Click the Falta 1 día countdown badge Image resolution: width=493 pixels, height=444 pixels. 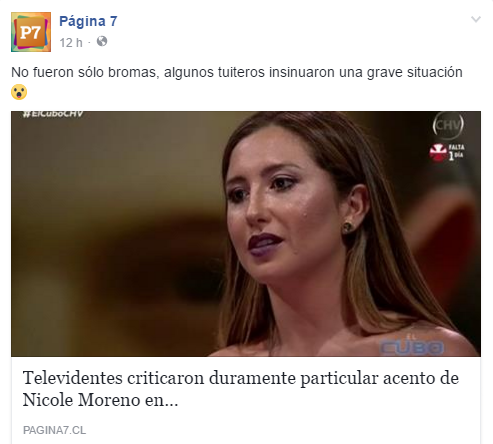pos(447,152)
